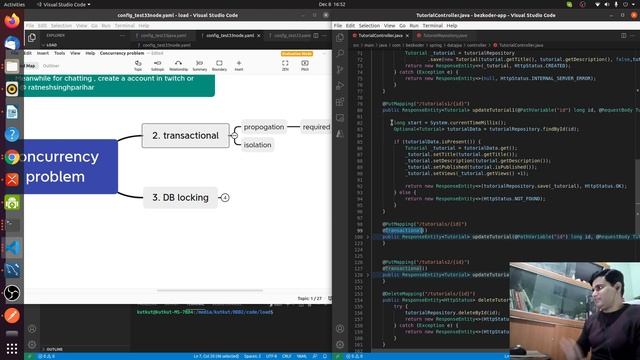This screenshot has width=640, height=360.
Task: Switch to the Outliner view in XMind
Action: (51, 66)
